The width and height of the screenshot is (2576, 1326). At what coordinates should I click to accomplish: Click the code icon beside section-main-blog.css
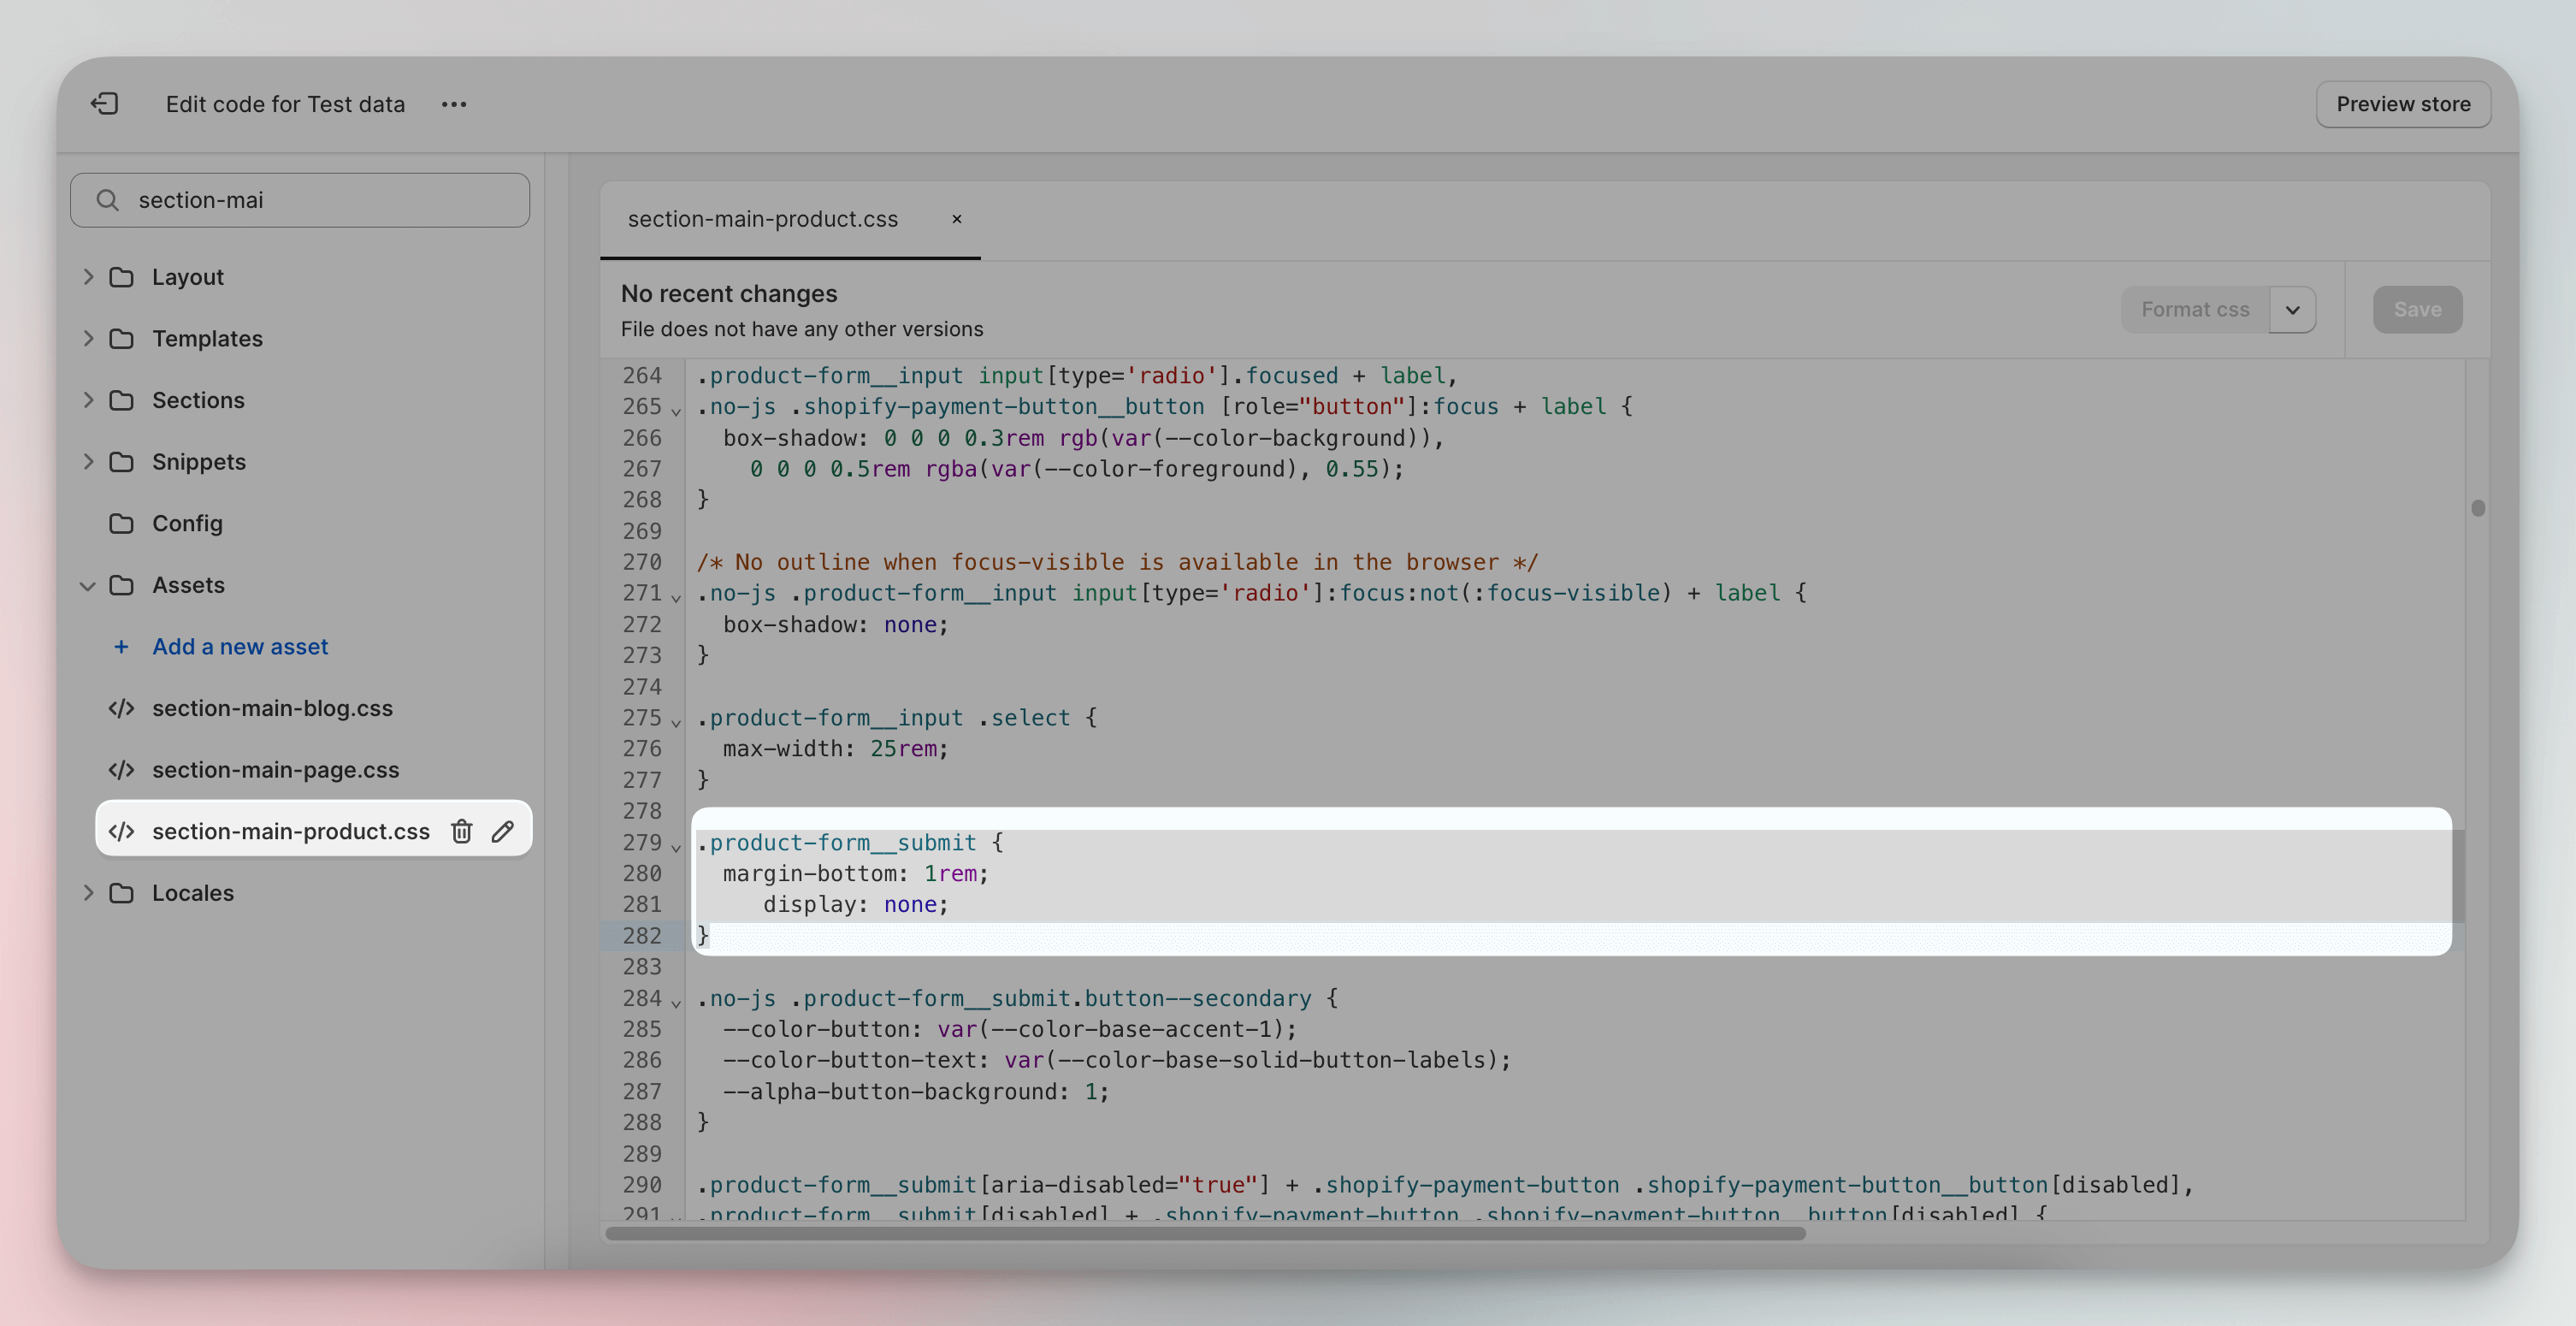pos(122,708)
